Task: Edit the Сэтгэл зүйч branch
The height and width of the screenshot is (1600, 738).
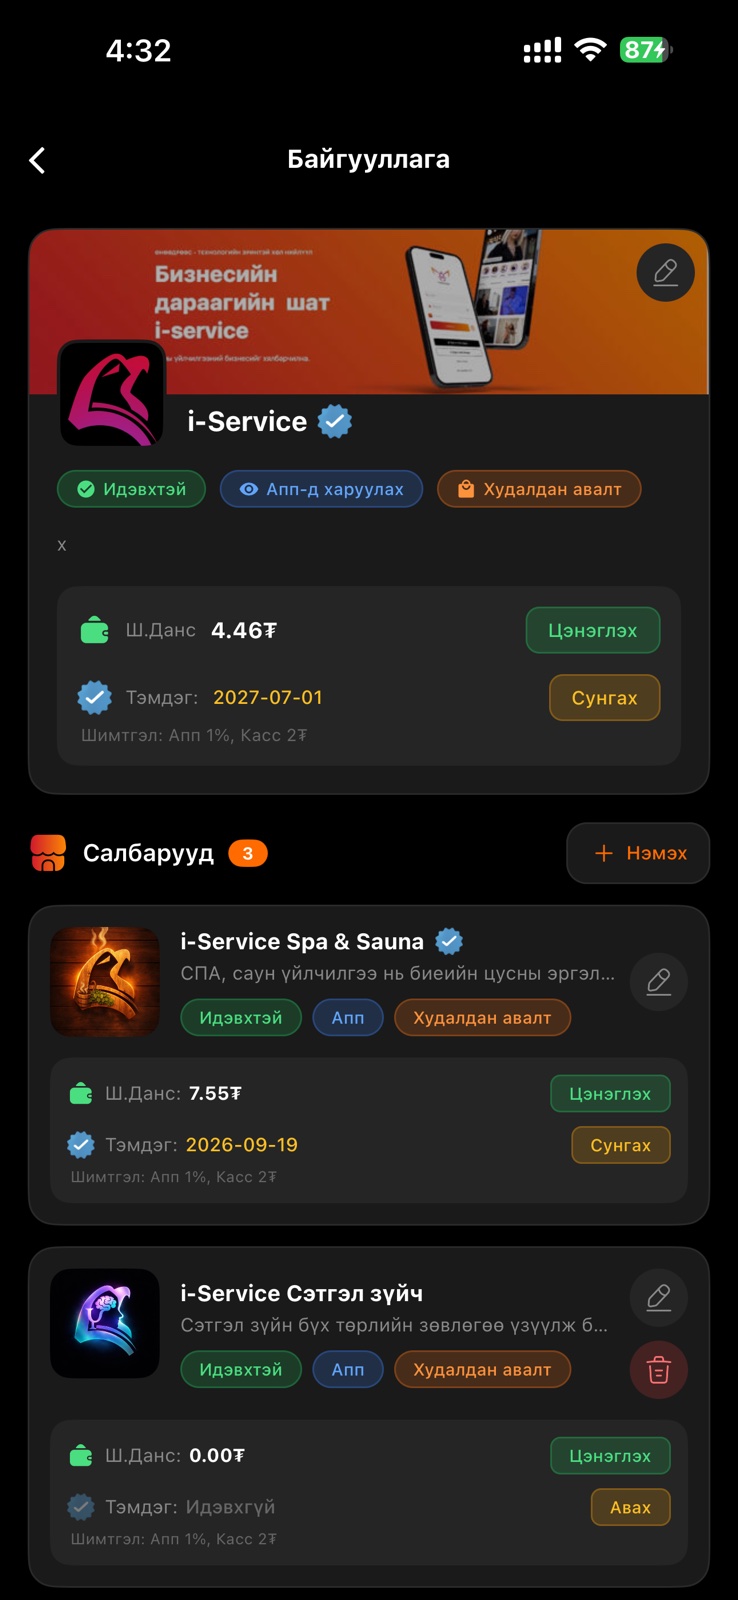Action: tap(658, 1298)
